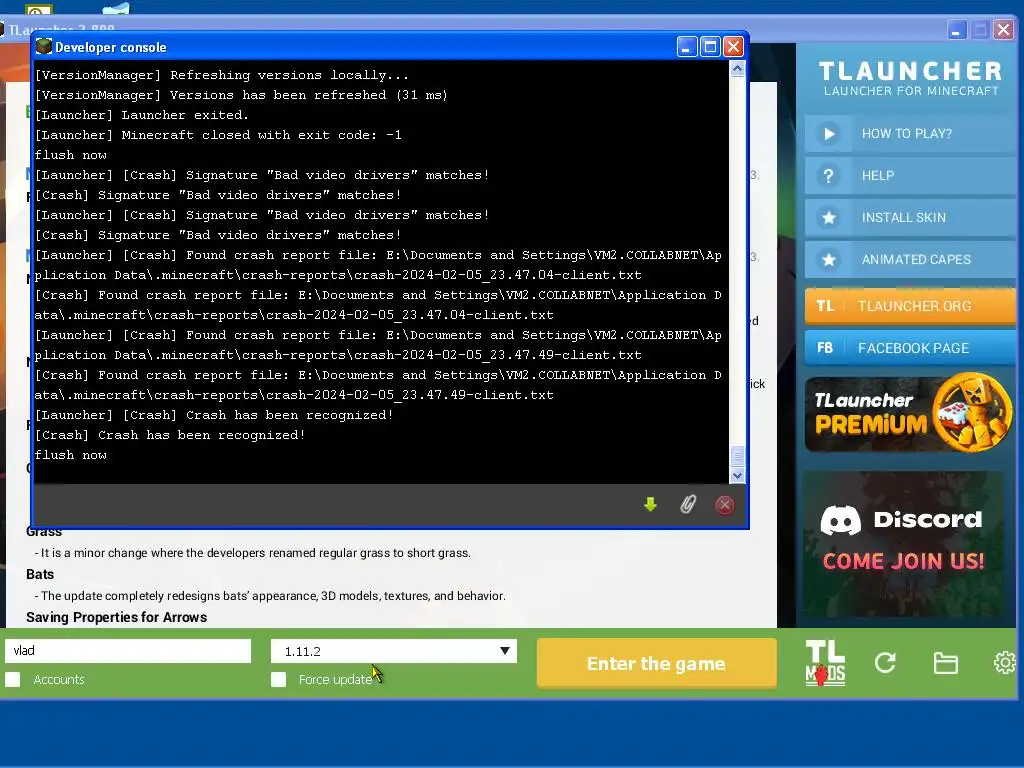Click the Accounts label

pos(59,680)
